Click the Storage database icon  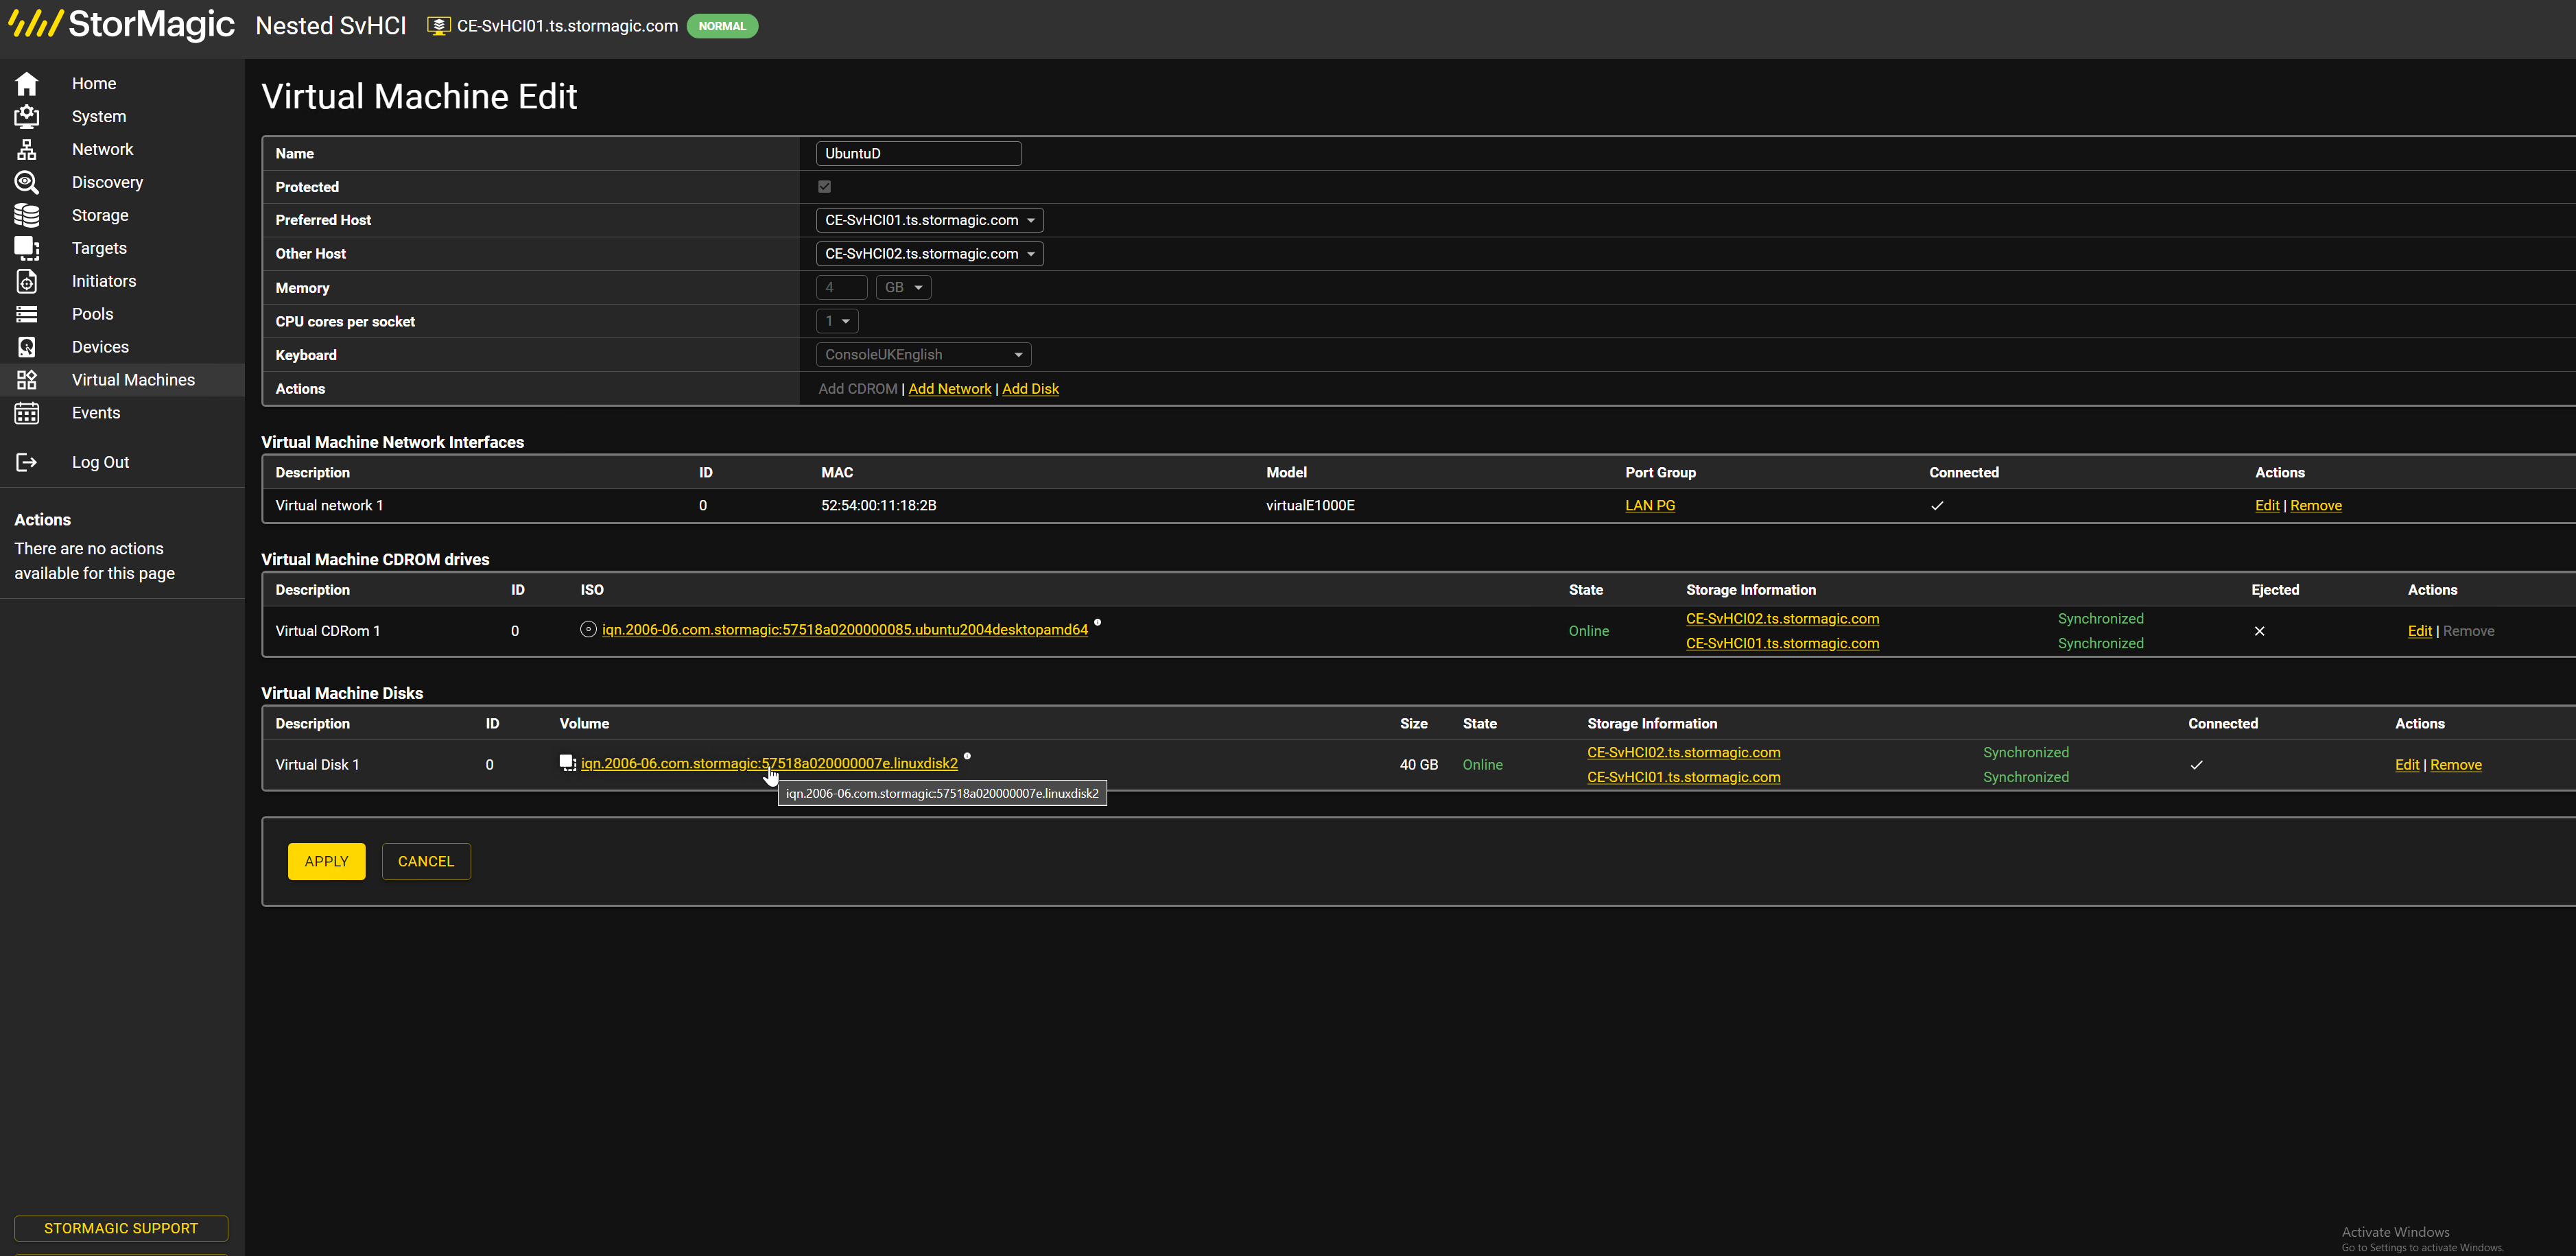pos(27,216)
